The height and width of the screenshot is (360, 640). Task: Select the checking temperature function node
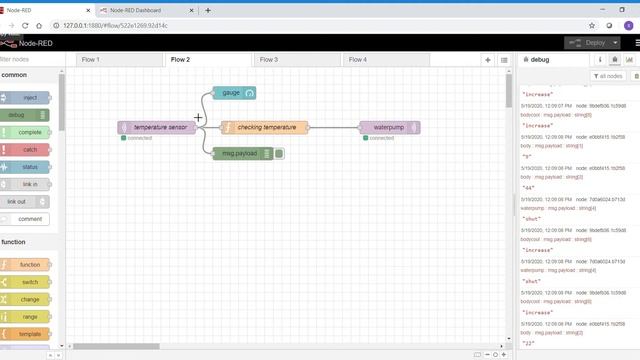pyautogui.click(x=264, y=127)
